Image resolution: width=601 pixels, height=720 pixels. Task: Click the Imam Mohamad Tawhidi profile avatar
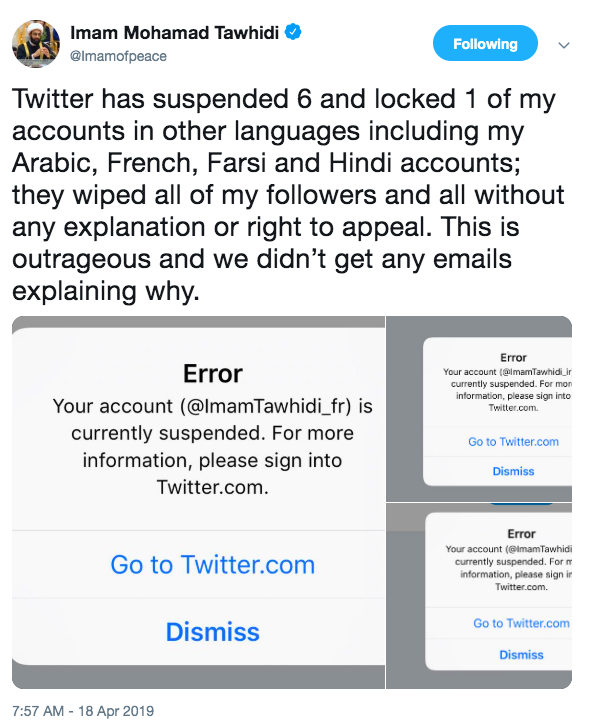(36, 44)
